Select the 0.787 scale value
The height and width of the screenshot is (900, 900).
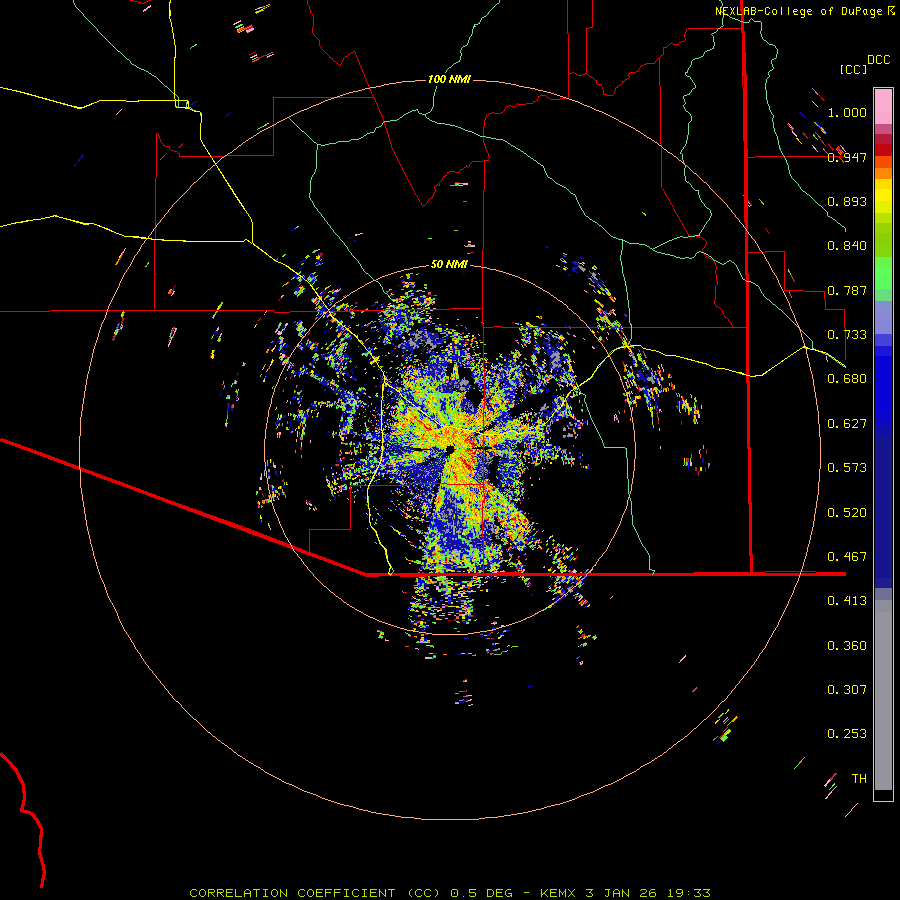847,290
